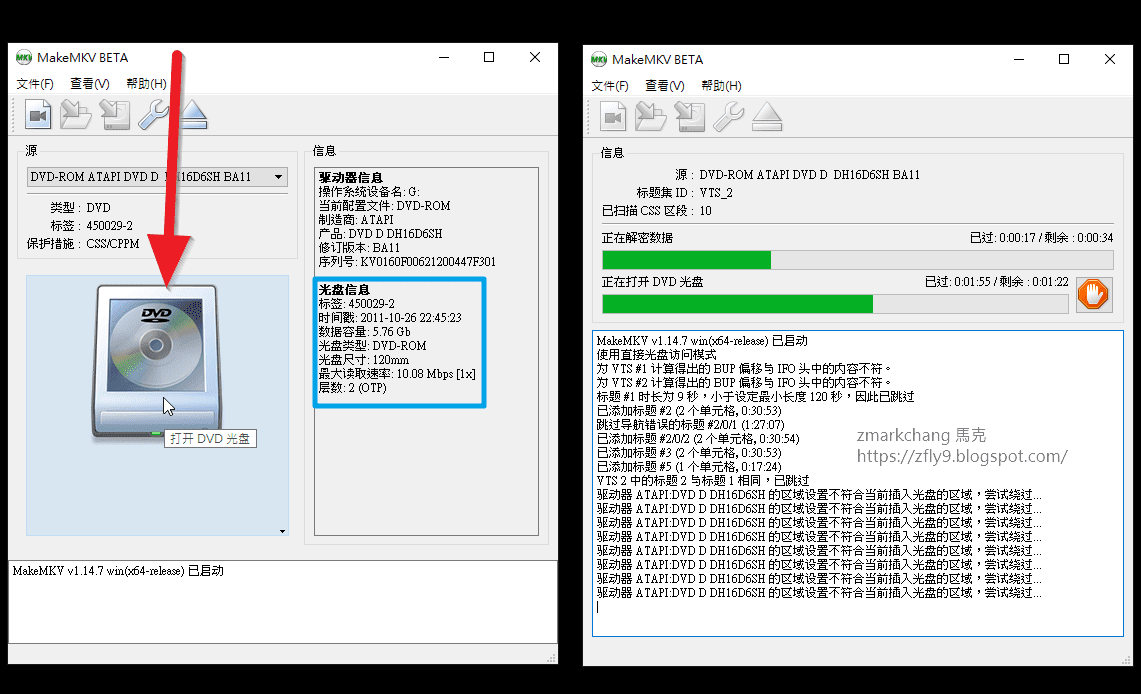Click the 驱动器信息 heading

coord(350,178)
